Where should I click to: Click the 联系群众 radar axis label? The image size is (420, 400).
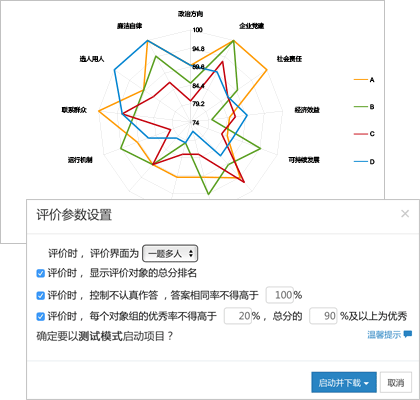tap(74, 110)
